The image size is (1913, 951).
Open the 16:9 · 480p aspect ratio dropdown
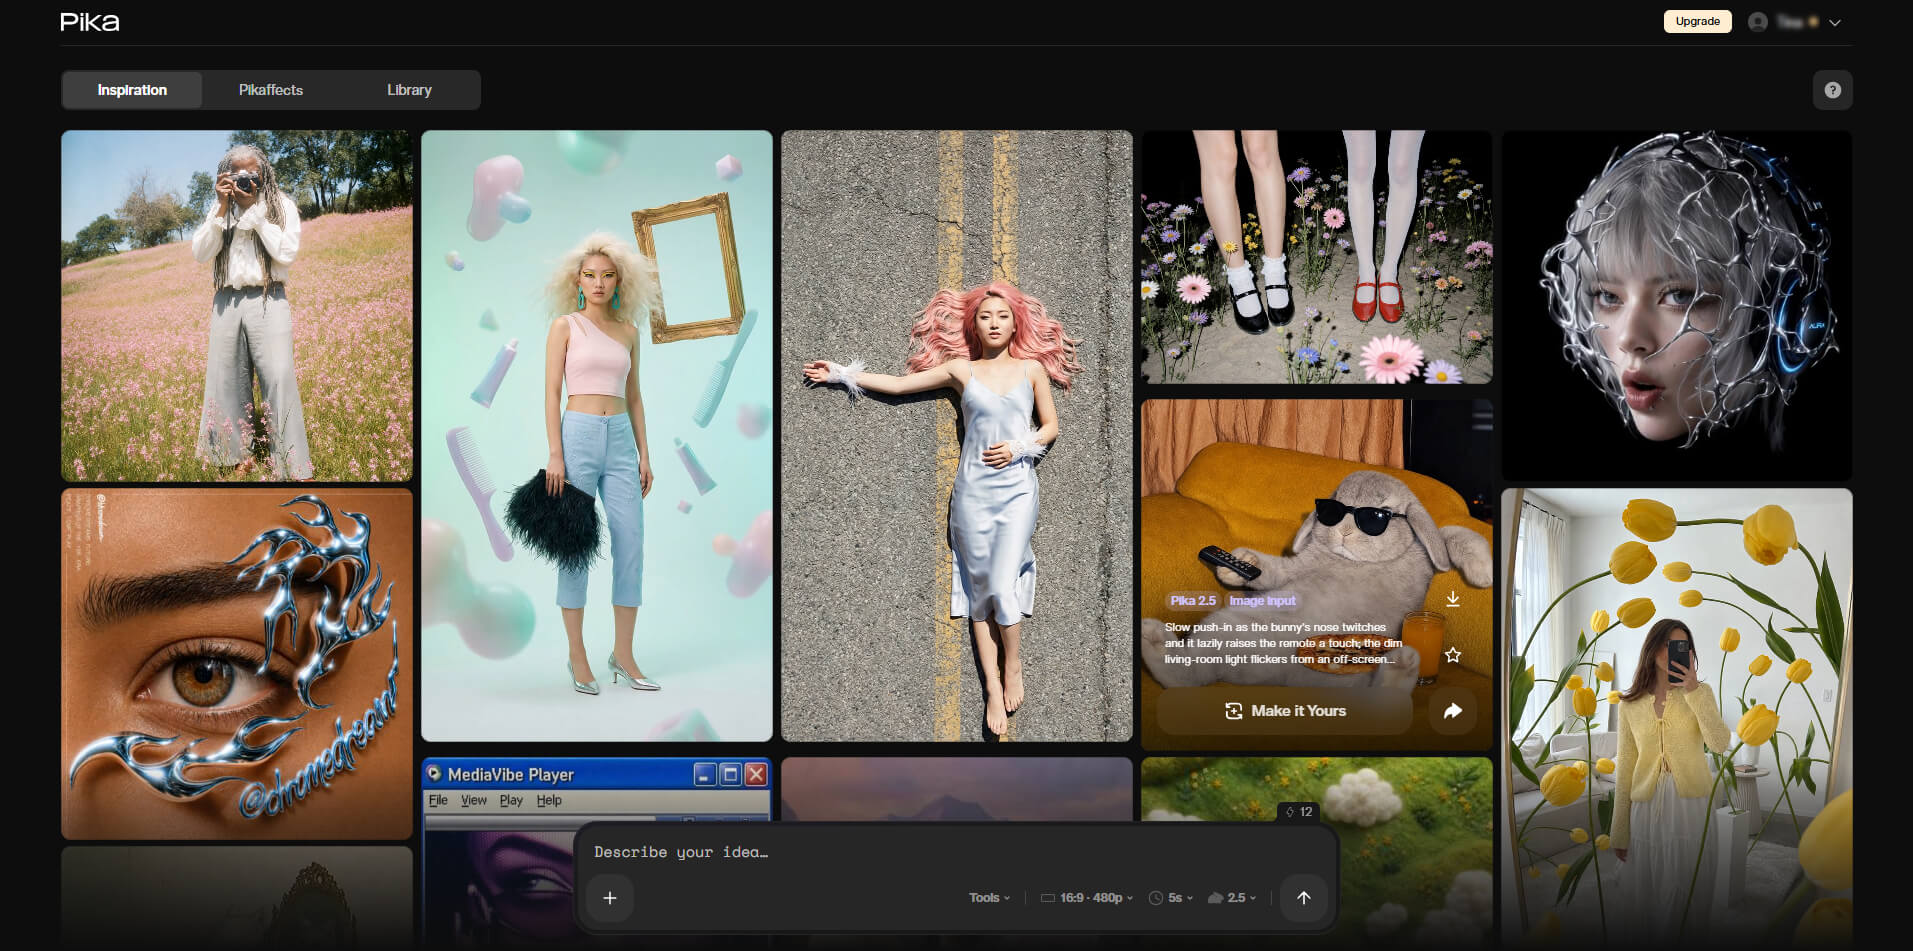(1087, 898)
